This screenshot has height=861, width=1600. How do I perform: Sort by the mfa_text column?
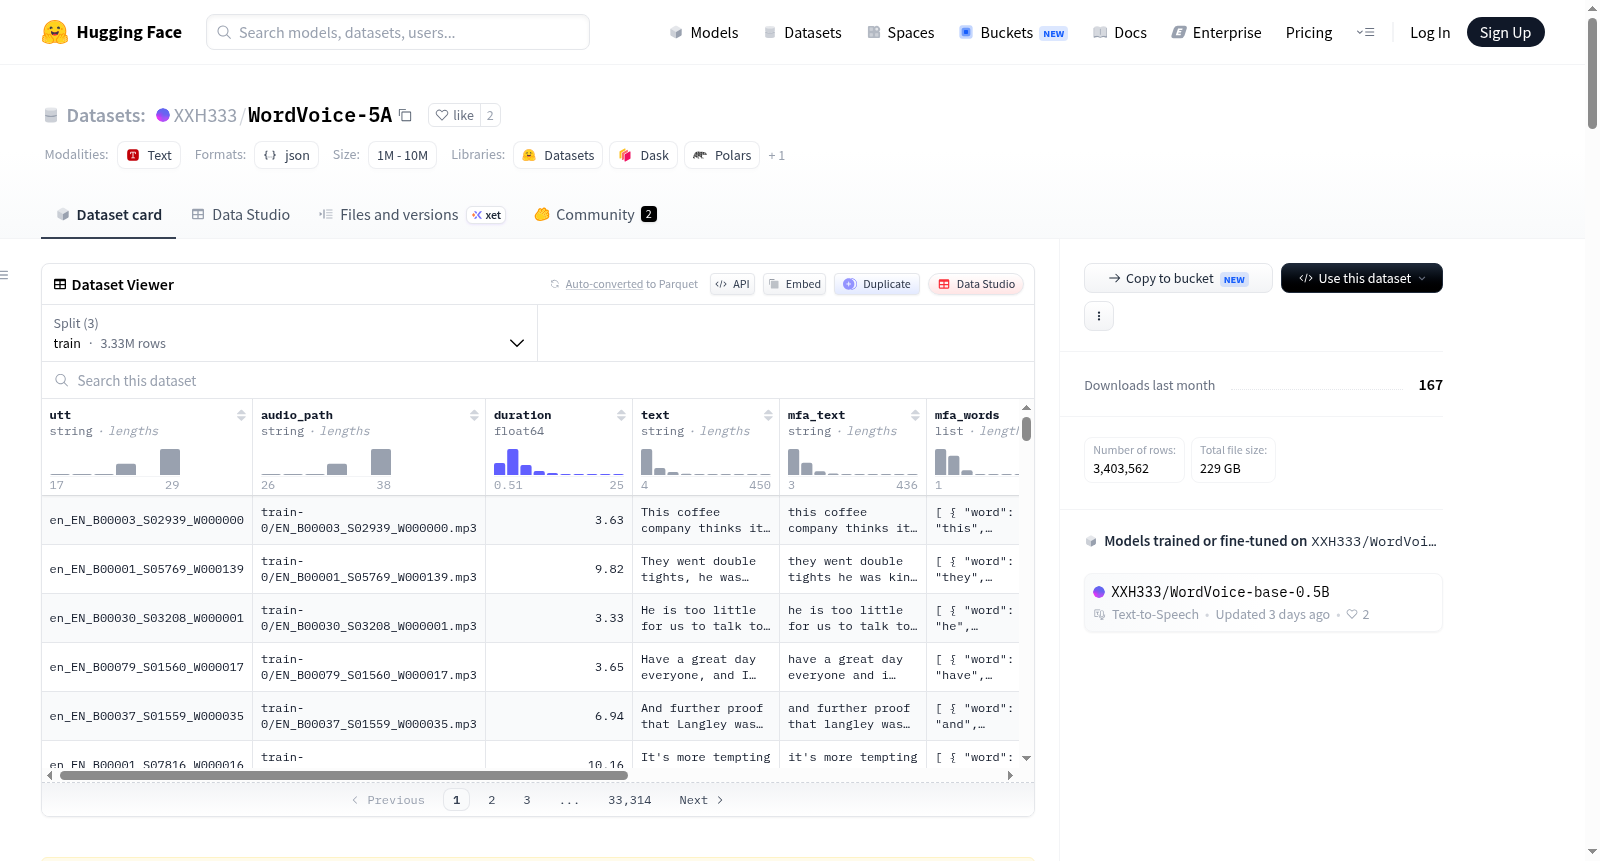(x=915, y=415)
